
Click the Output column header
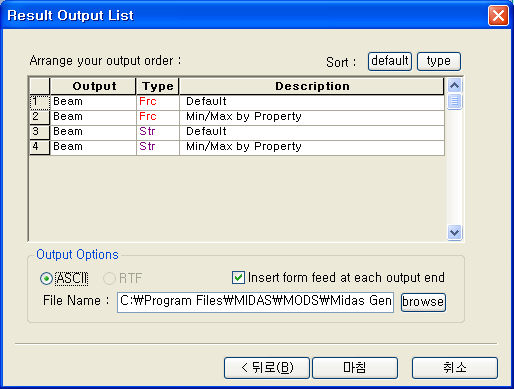point(93,86)
